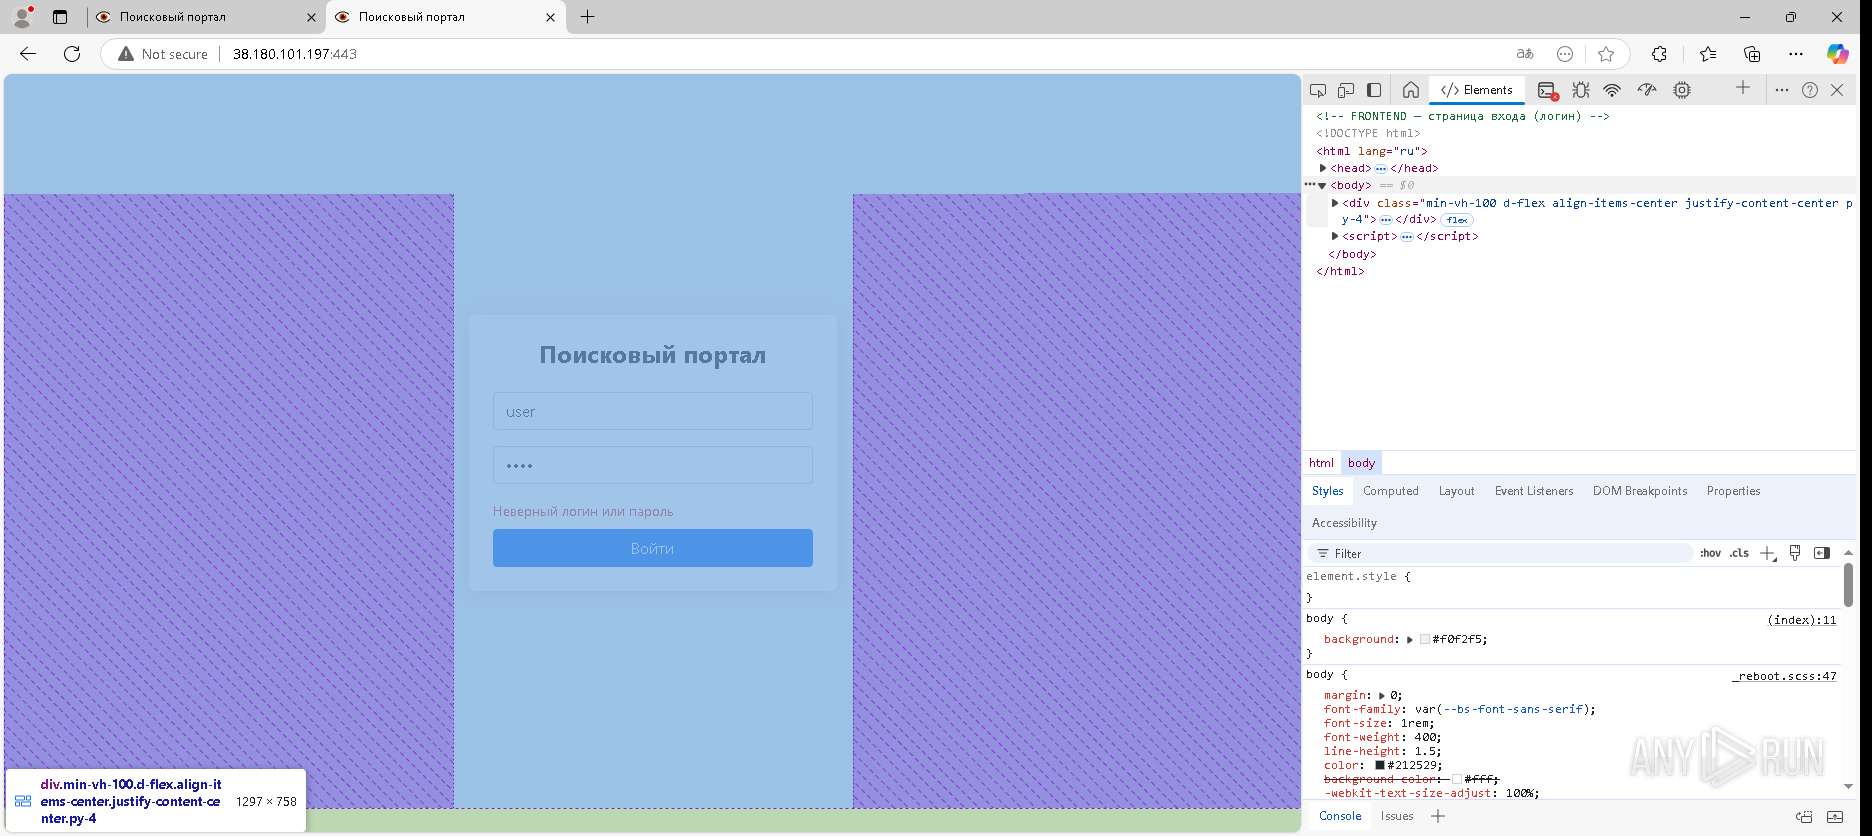
Task: Toggle rendering emulation paintbrush icon
Action: click(x=1795, y=553)
